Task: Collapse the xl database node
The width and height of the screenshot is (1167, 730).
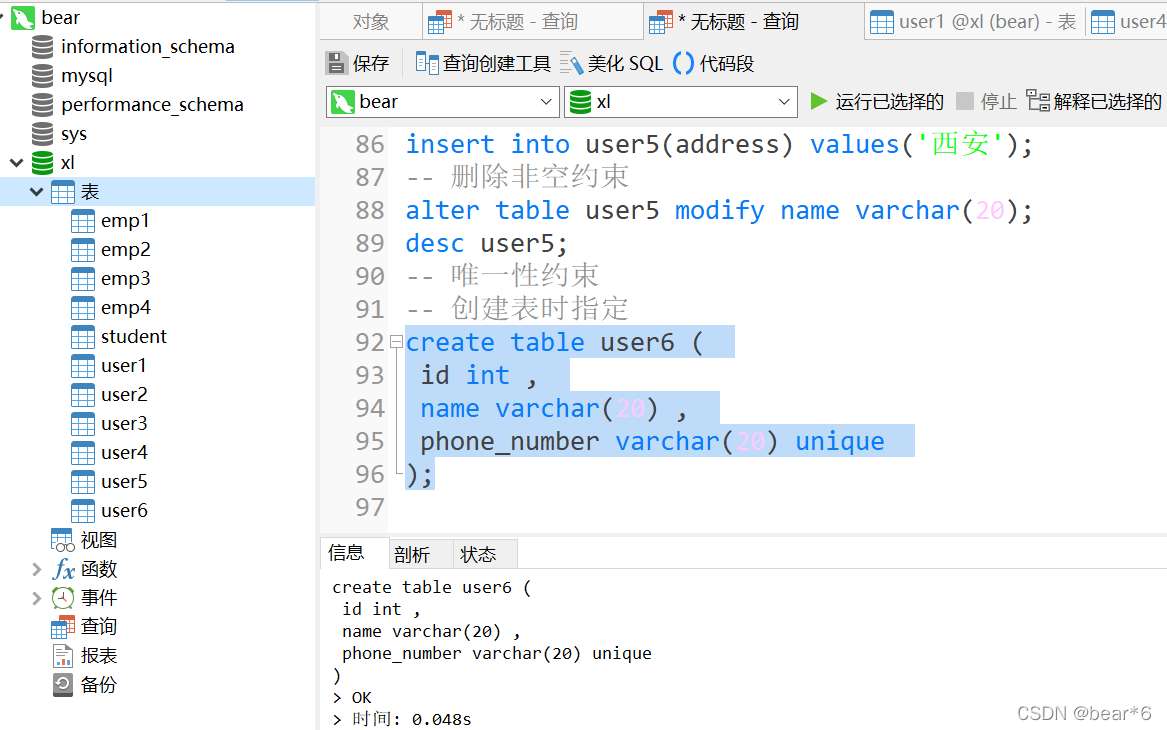Action: tap(16, 163)
